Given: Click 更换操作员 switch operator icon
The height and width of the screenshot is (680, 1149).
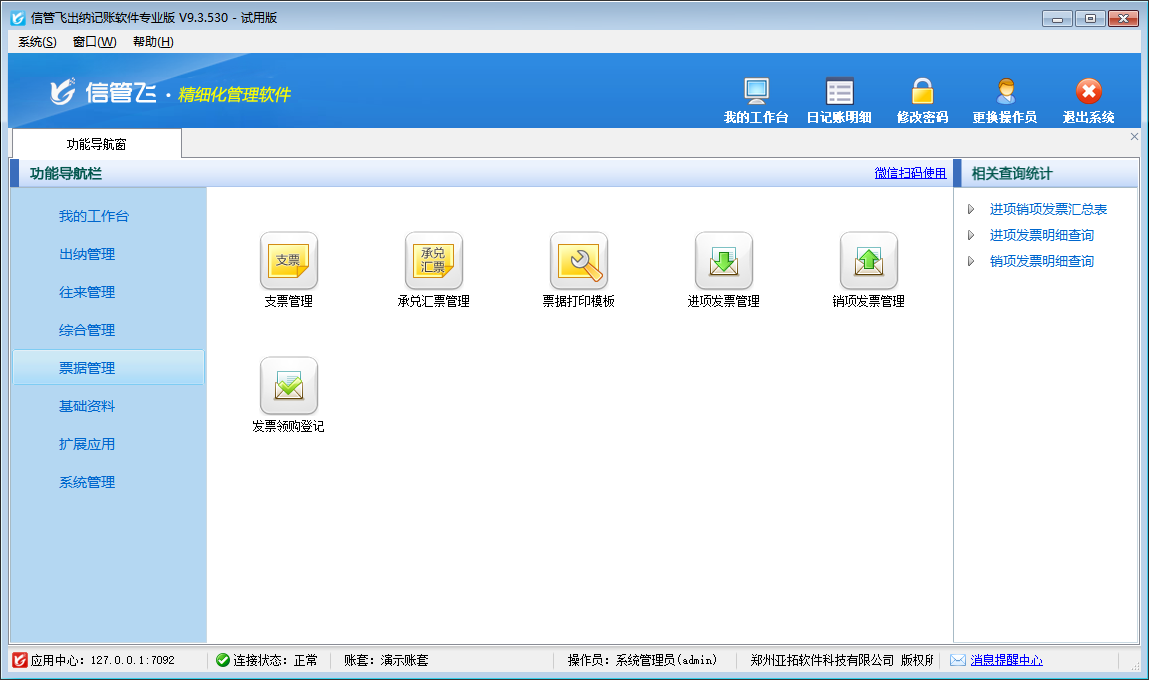Looking at the screenshot, I should [1005, 92].
